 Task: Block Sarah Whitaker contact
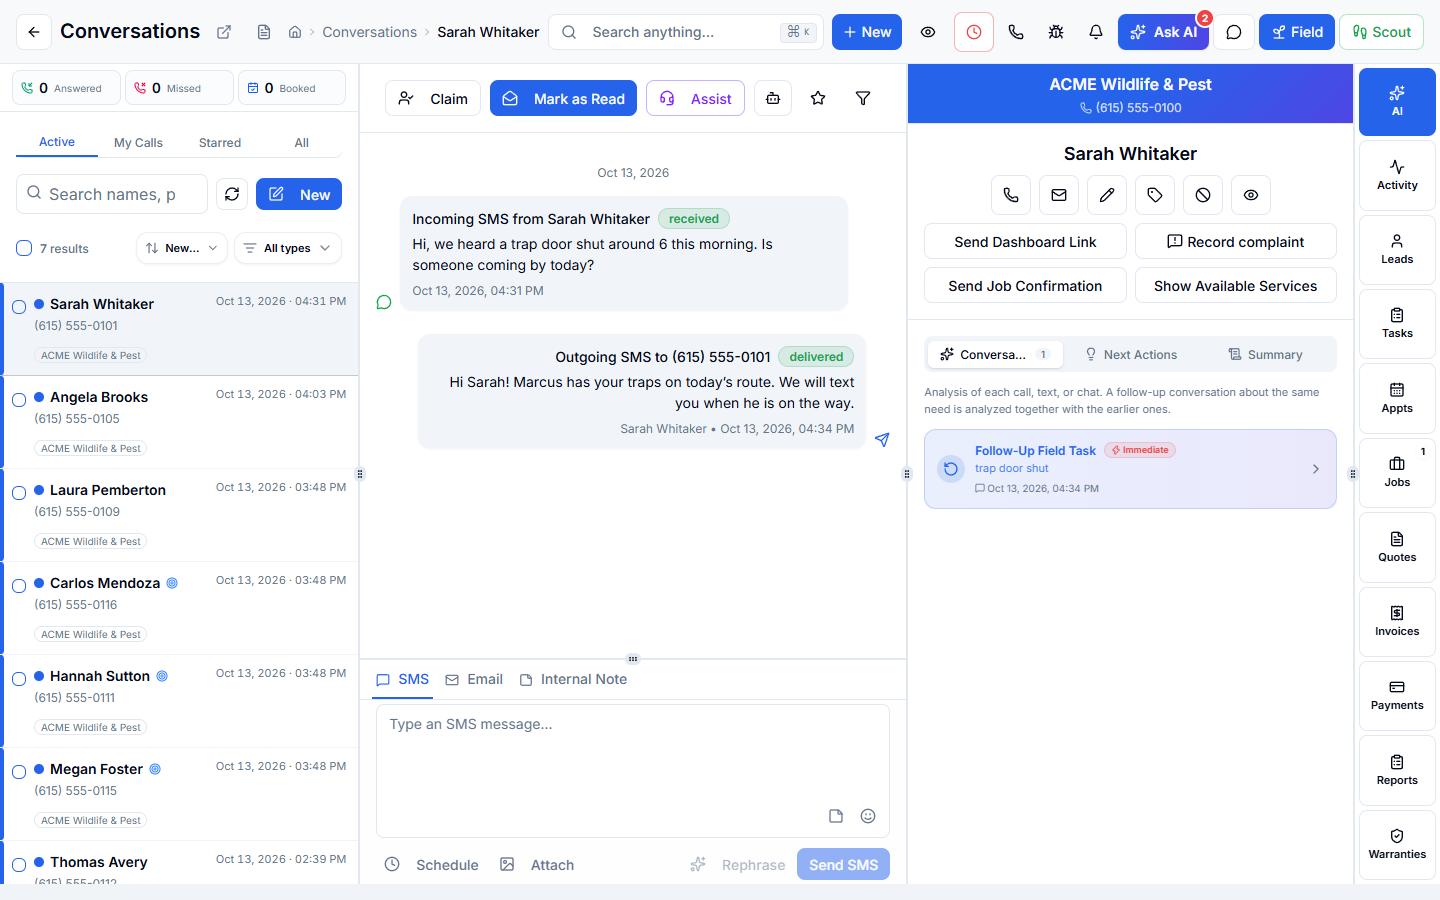click(1203, 195)
